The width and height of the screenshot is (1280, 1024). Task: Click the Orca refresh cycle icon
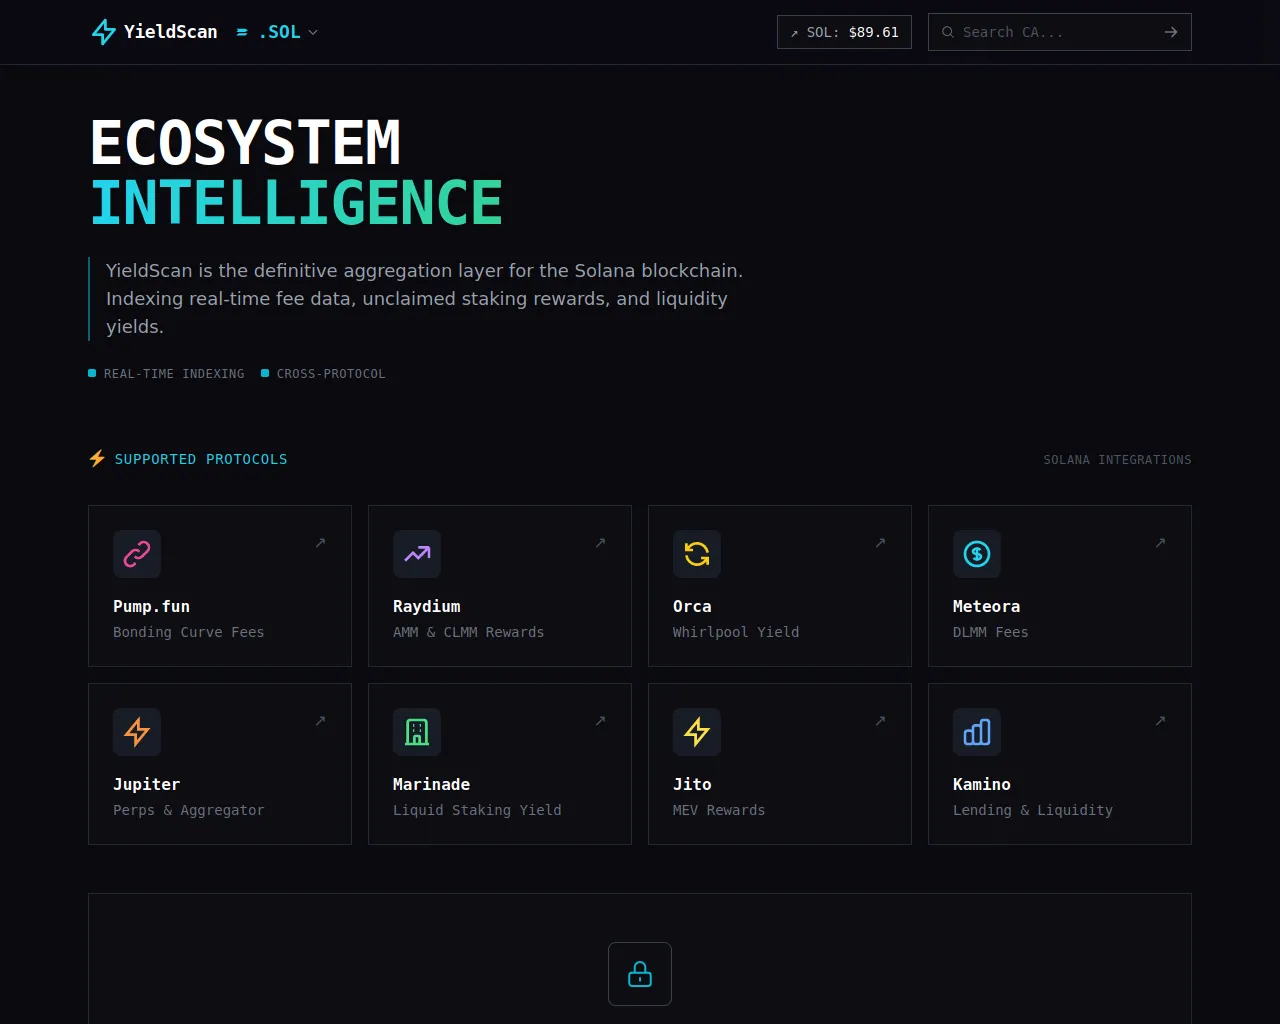coord(697,554)
